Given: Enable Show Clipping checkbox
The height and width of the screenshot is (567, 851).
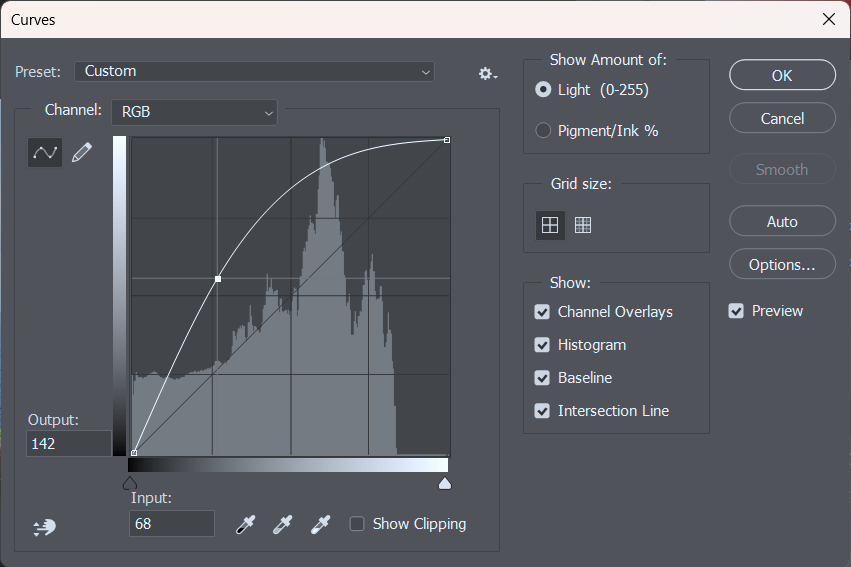Looking at the screenshot, I should click(x=357, y=524).
